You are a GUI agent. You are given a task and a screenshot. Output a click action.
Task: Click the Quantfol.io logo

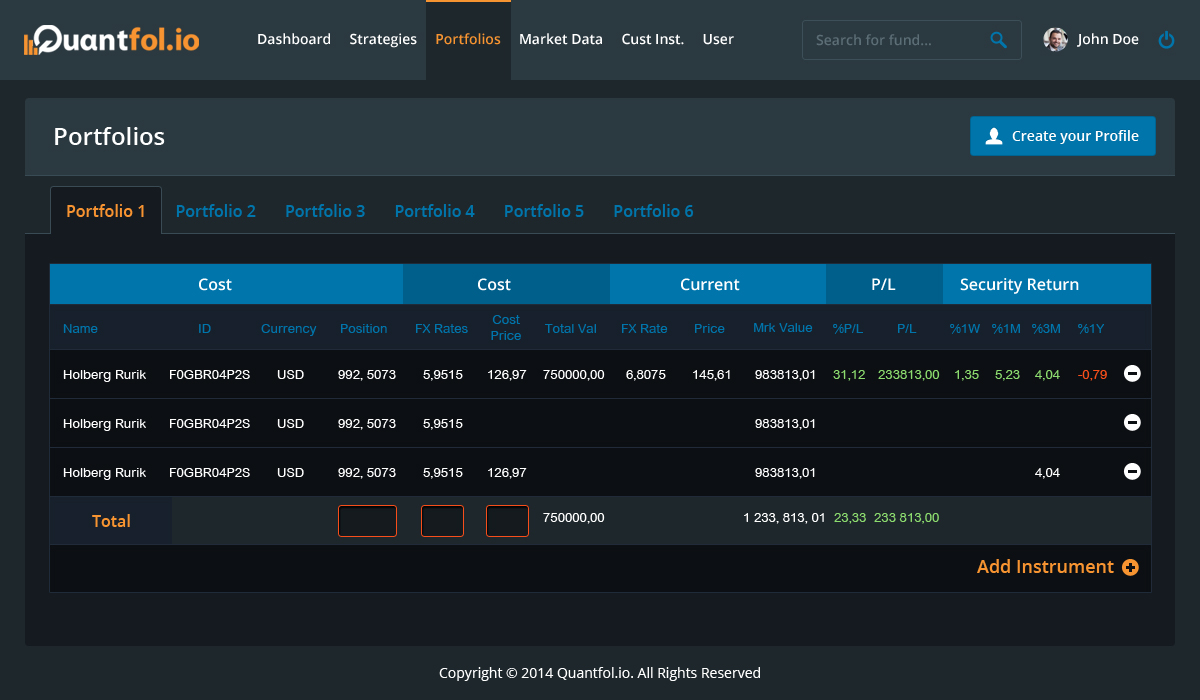[111, 40]
